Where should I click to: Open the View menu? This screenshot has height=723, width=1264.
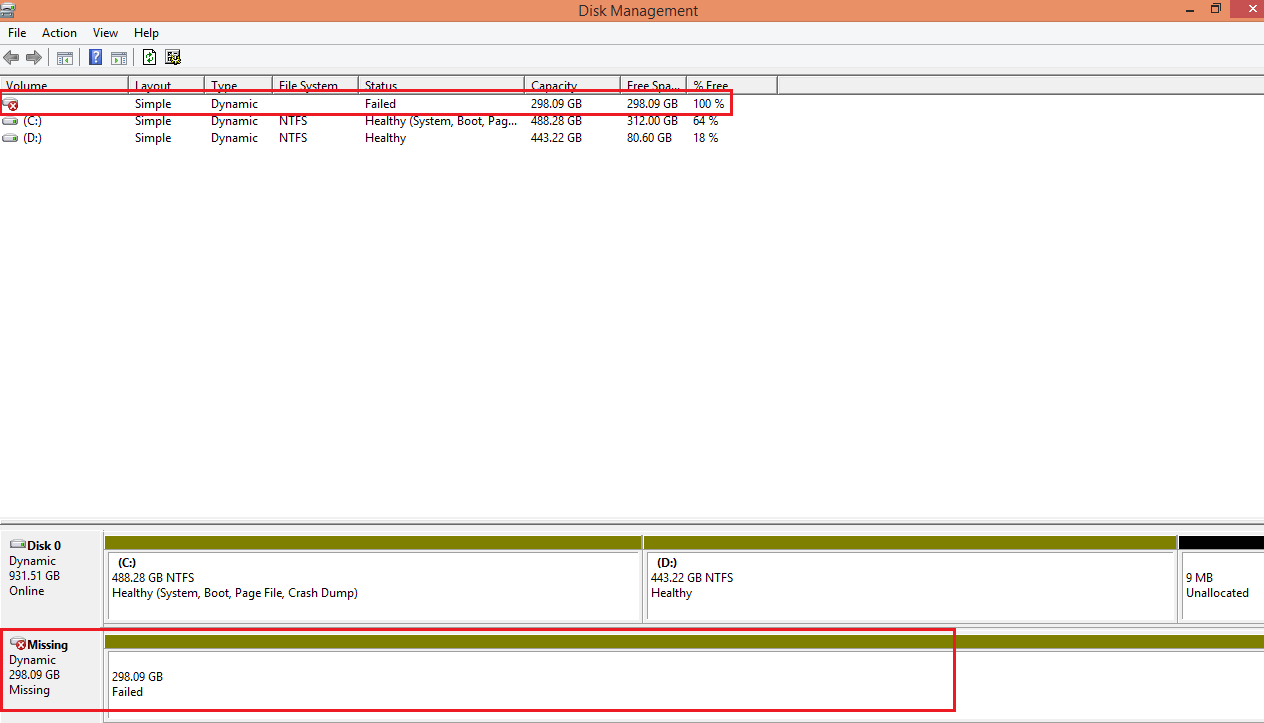coord(105,33)
